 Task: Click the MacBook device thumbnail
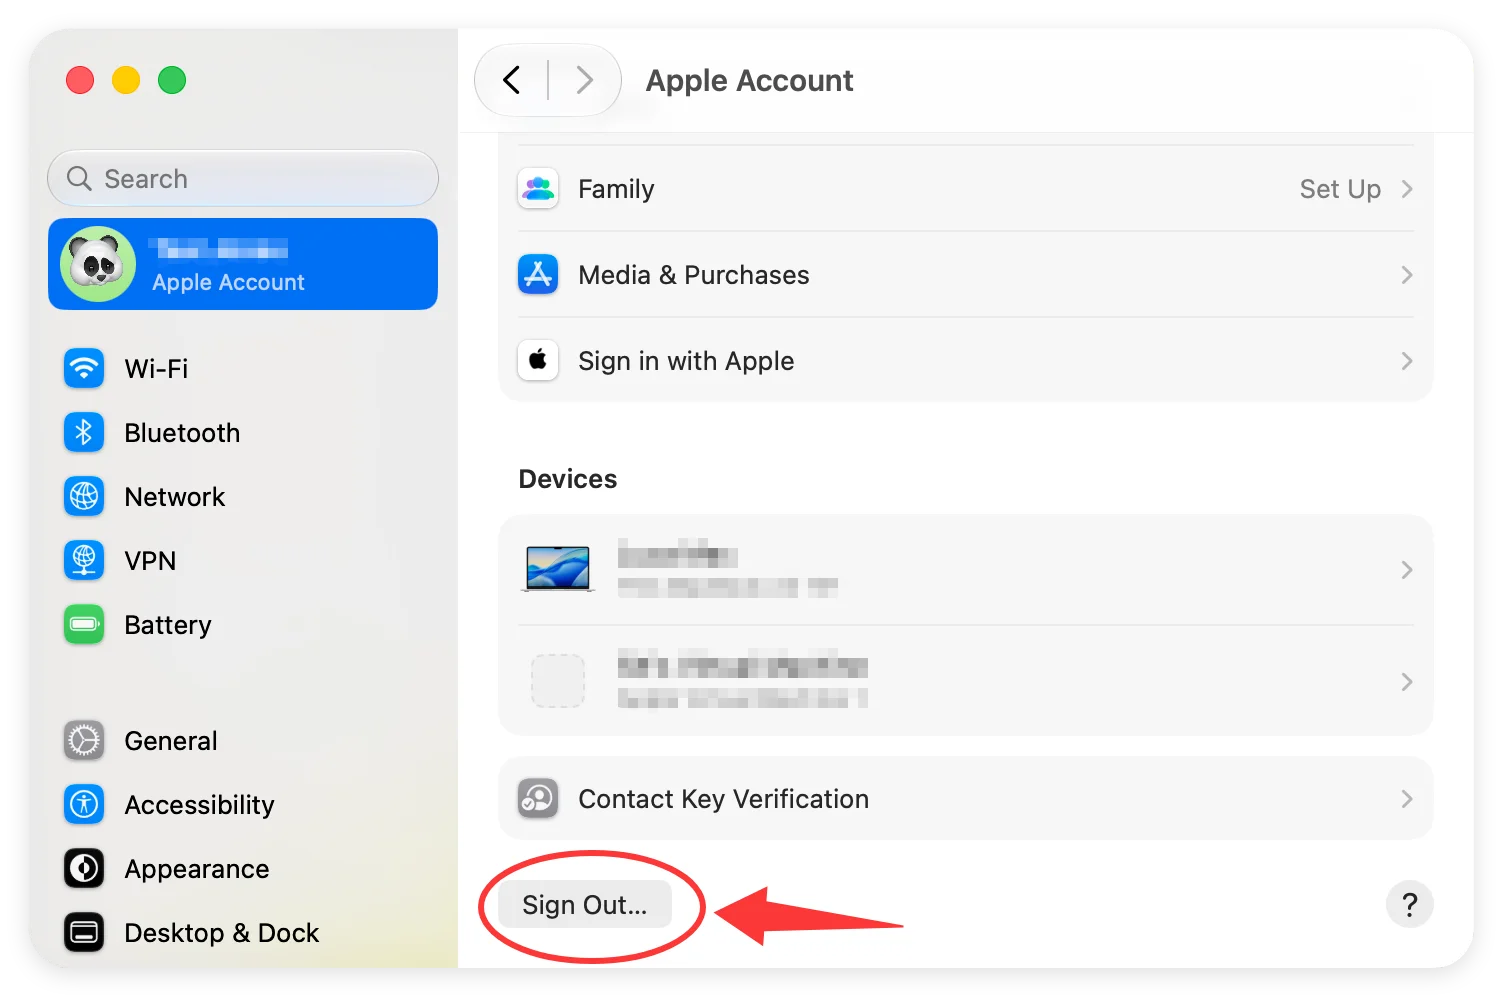[558, 569]
